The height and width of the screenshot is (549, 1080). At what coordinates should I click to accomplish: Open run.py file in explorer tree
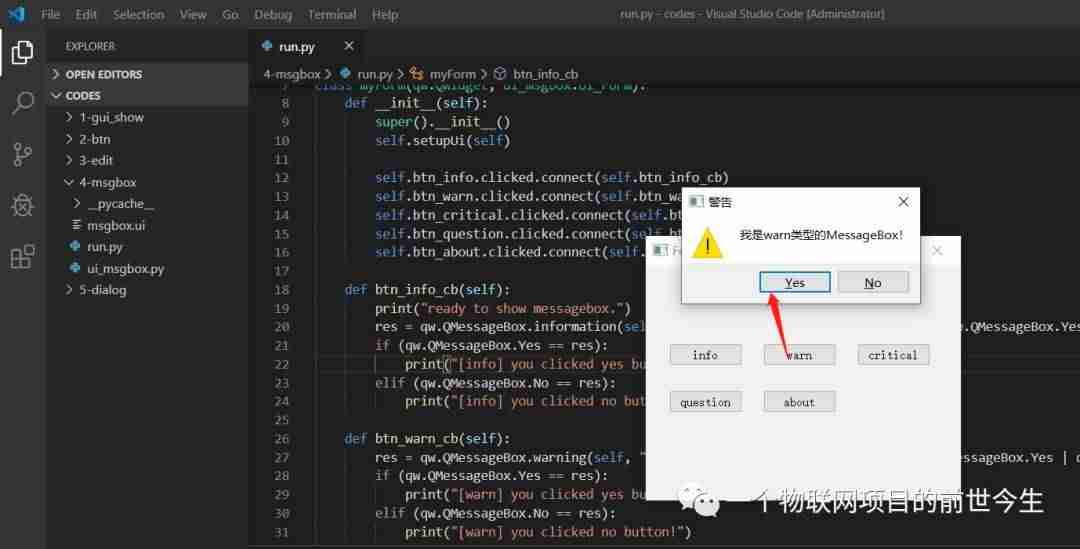point(147,247)
